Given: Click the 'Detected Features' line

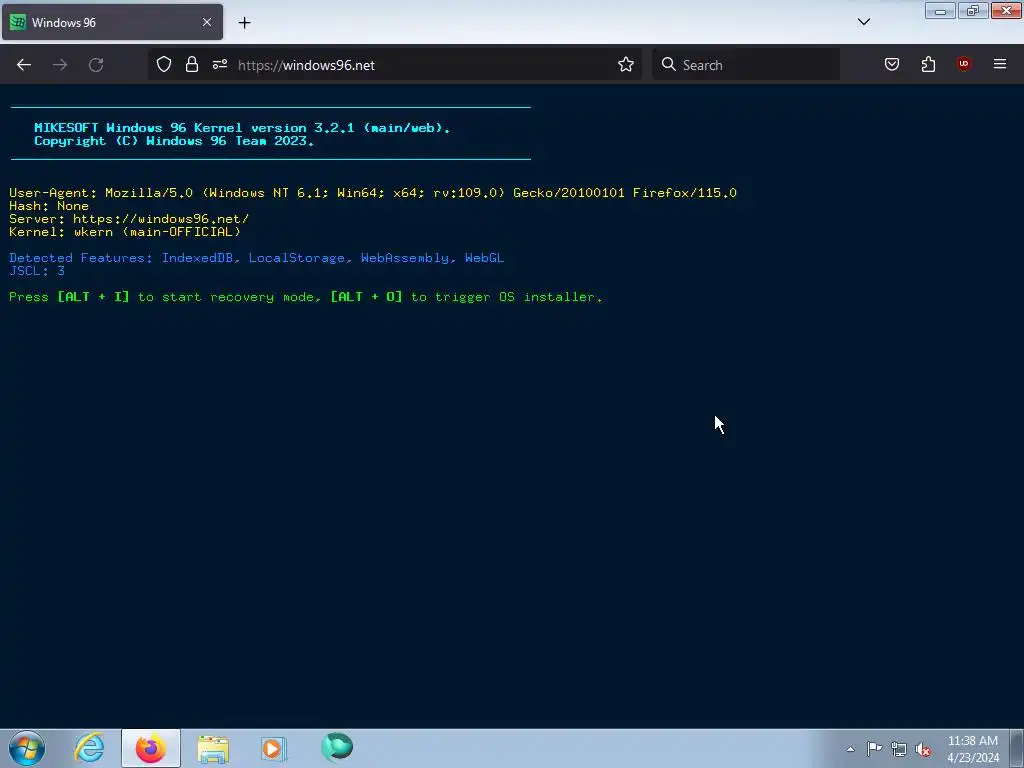Looking at the screenshot, I should click(x=257, y=258).
